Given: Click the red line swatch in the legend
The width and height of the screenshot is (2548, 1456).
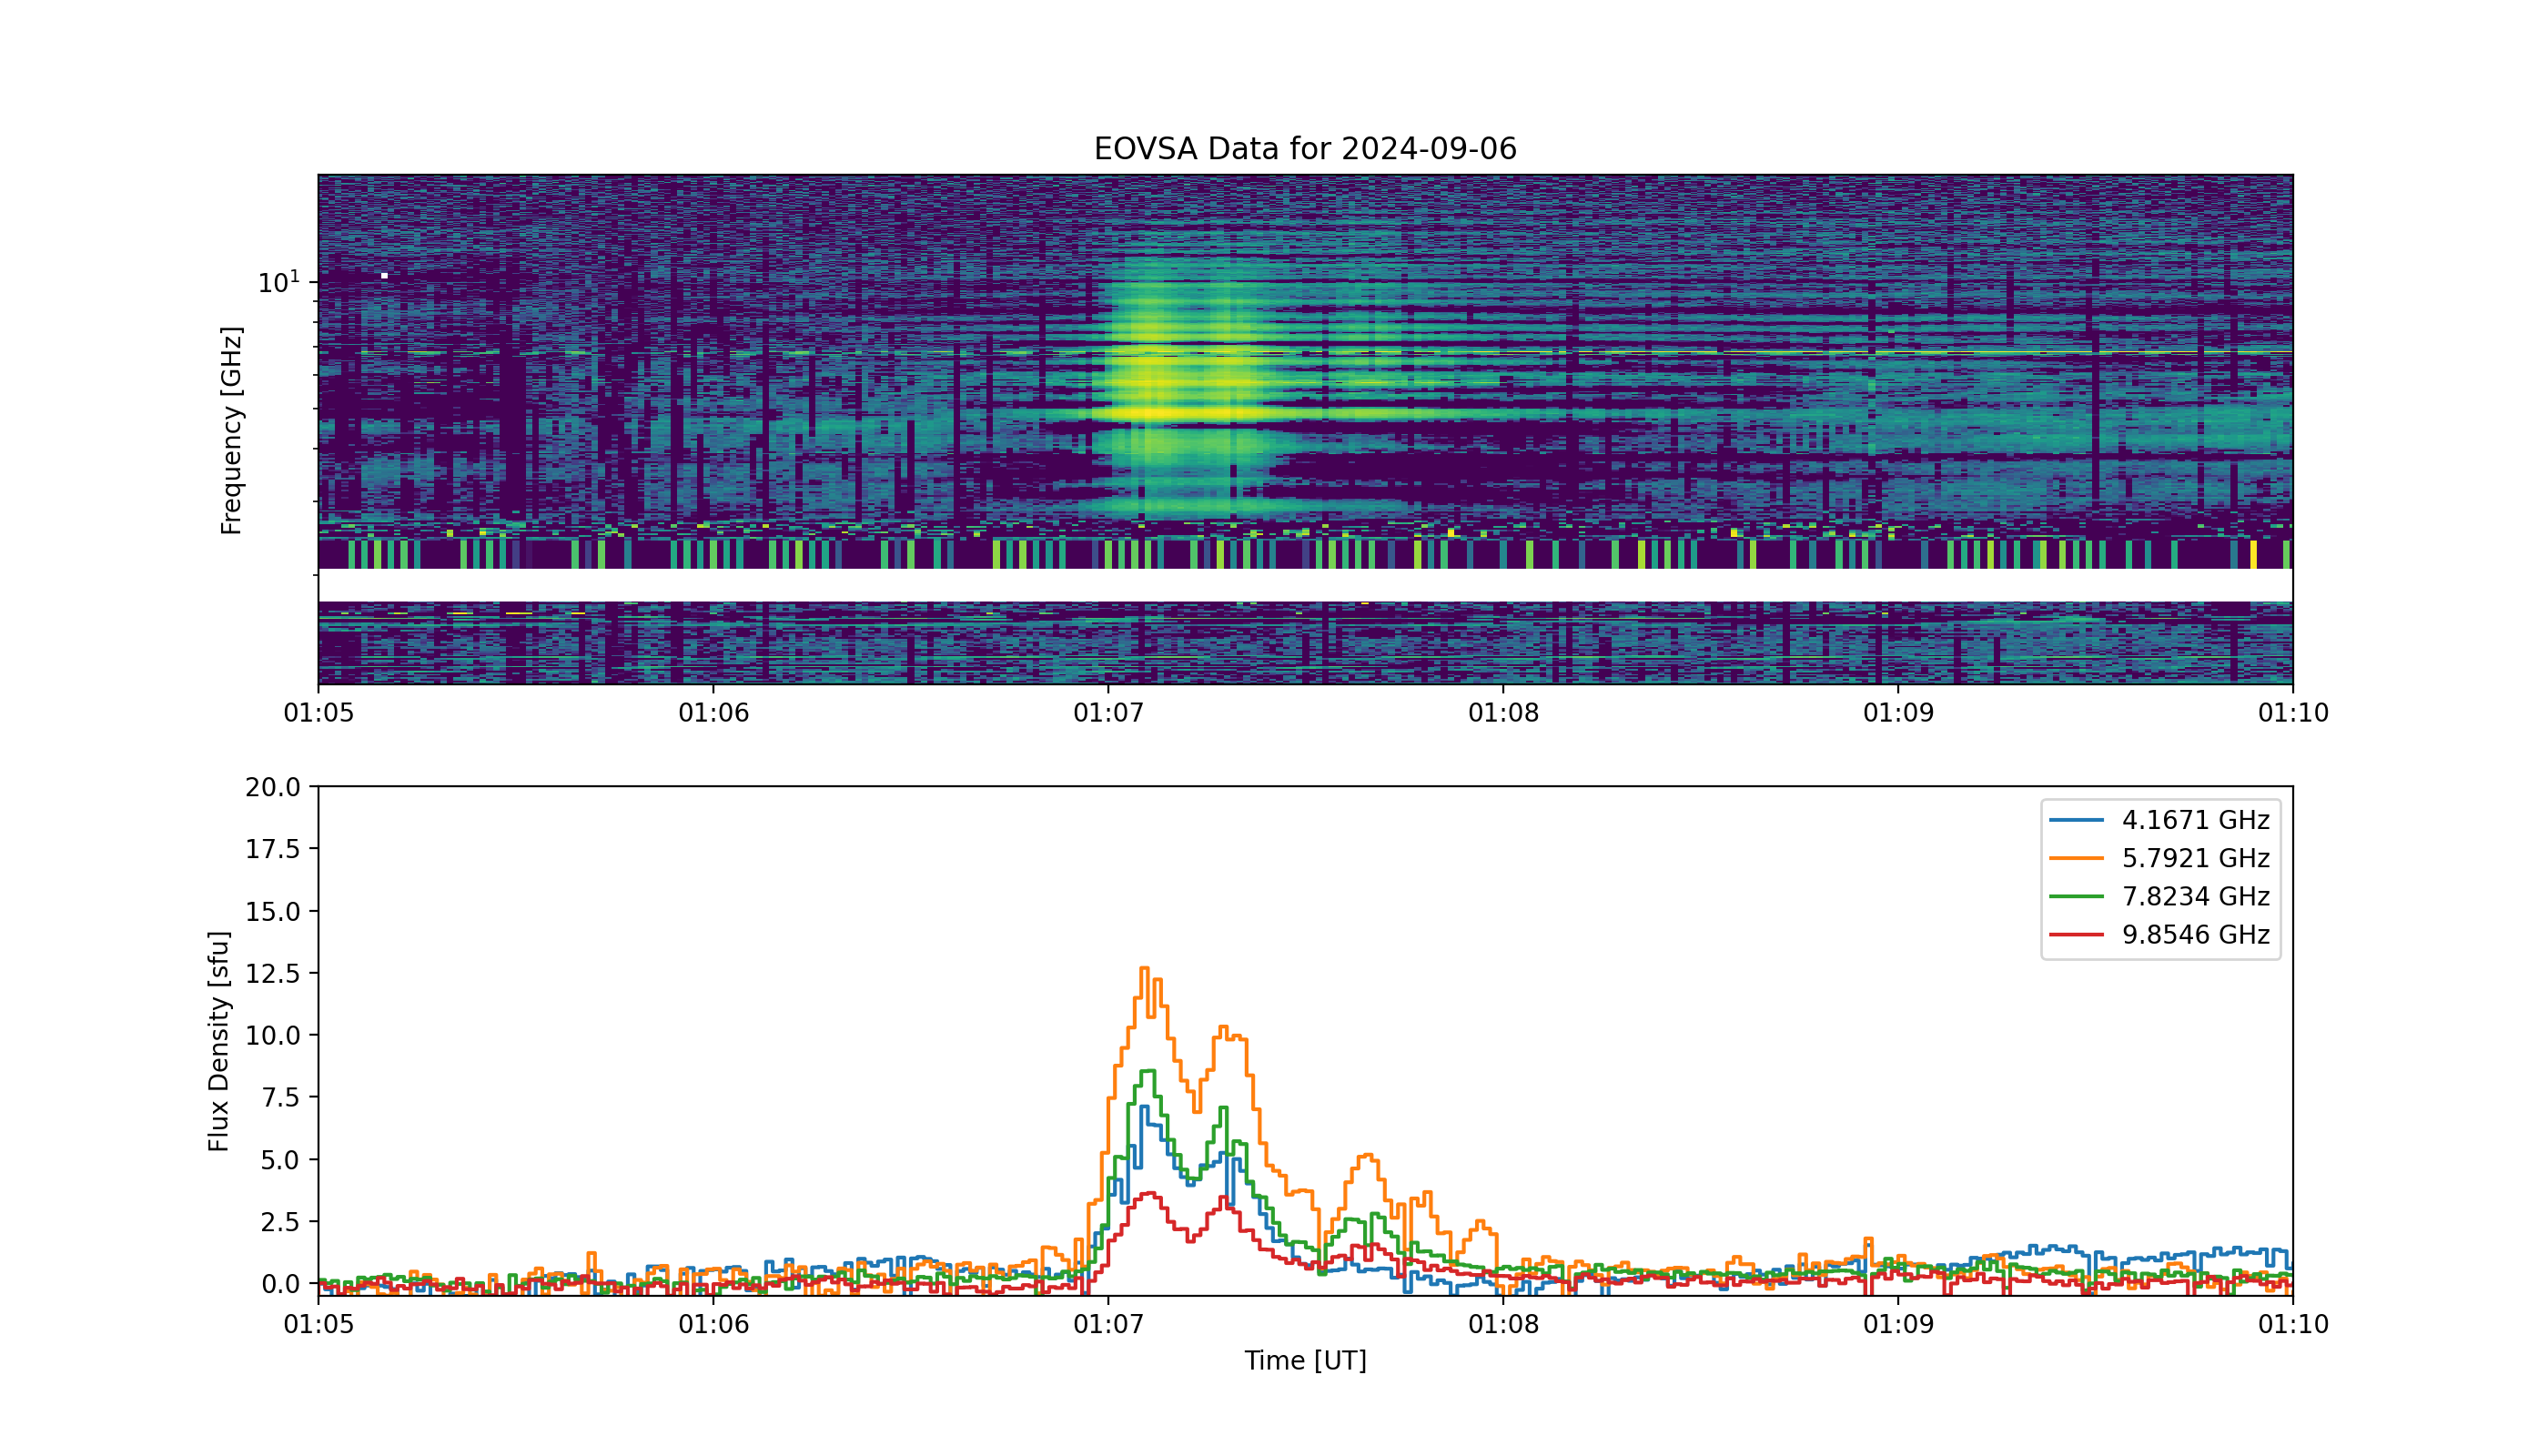Looking at the screenshot, I should (2076, 934).
